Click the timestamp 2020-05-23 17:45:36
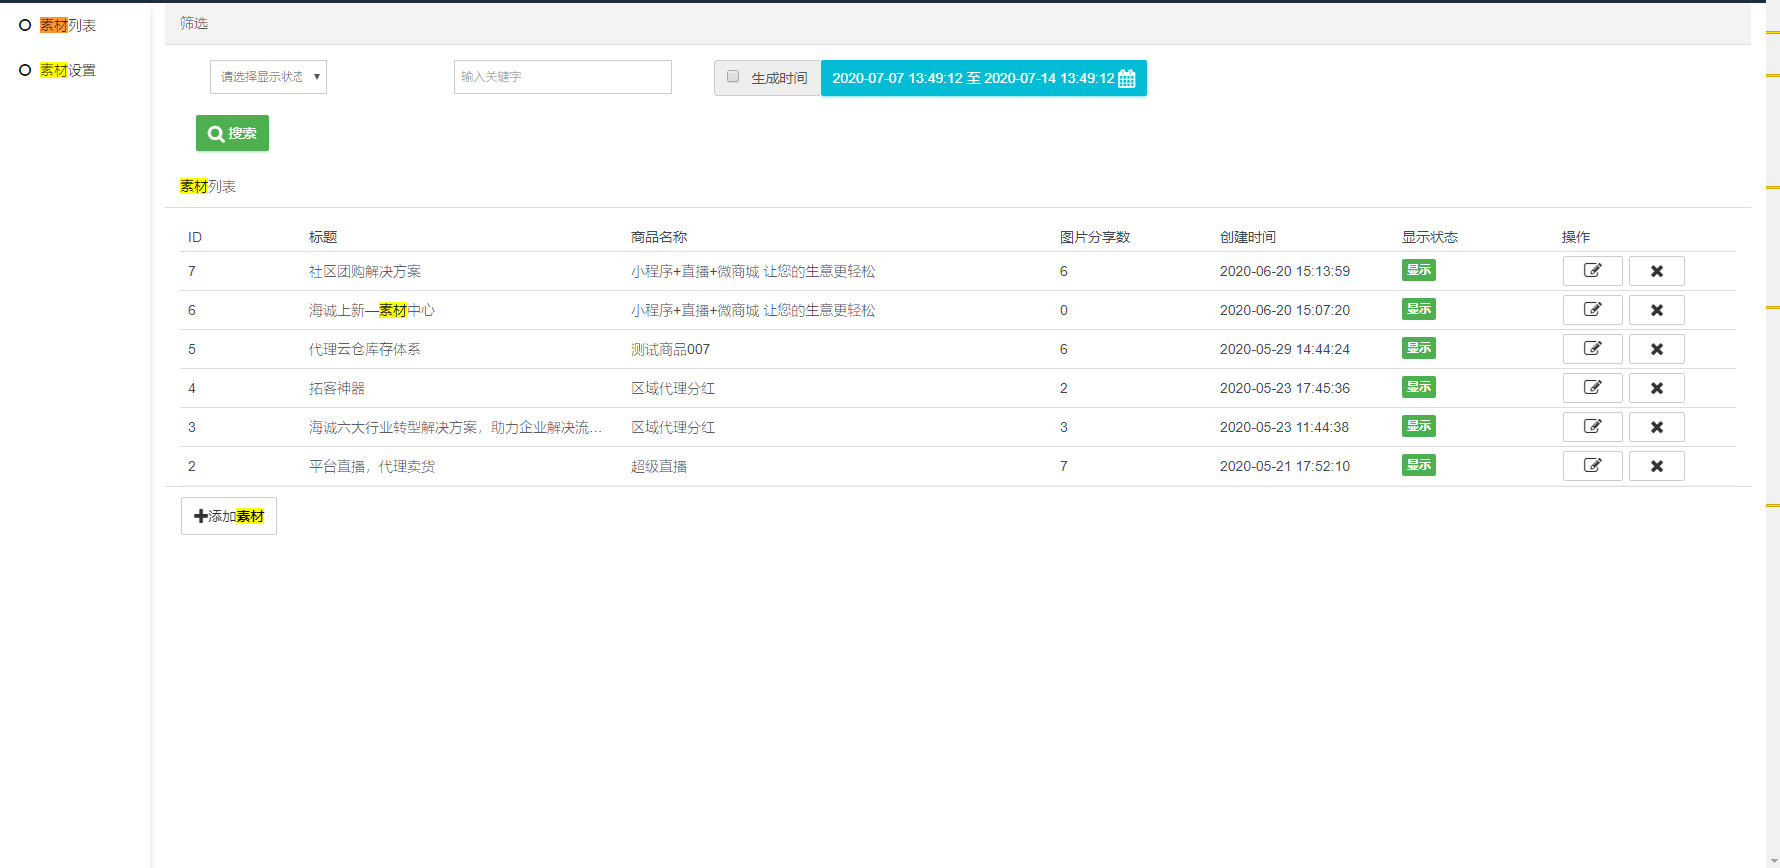The width and height of the screenshot is (1780, 868). (1285, 388)
